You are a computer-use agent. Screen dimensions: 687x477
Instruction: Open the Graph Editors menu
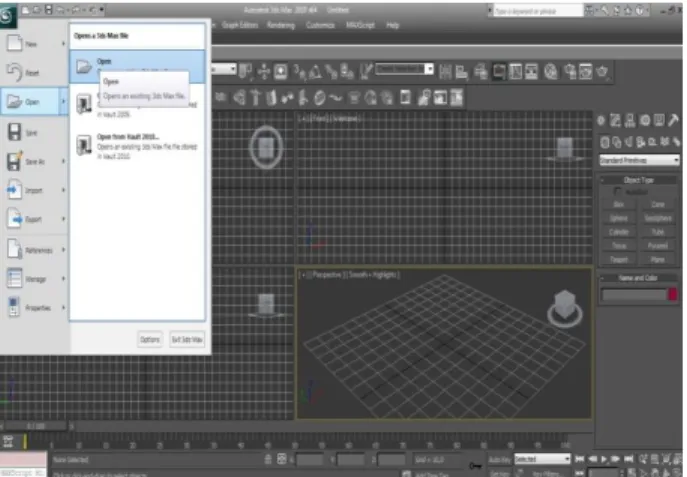[x=240, y=25]
